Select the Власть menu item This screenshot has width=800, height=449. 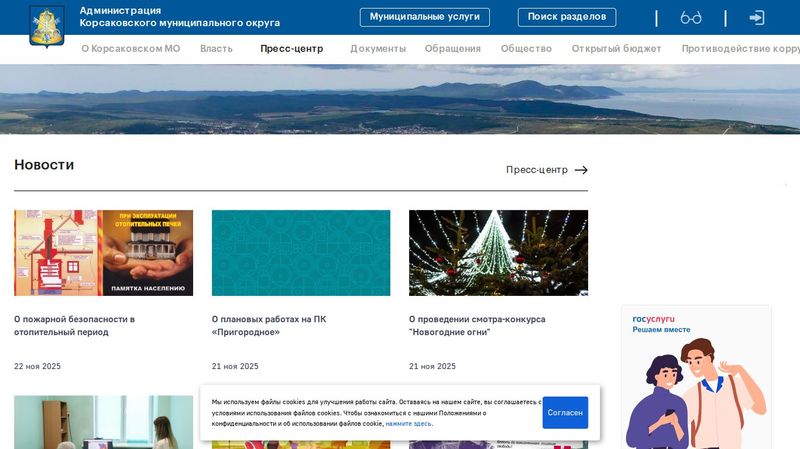(216, 48)
